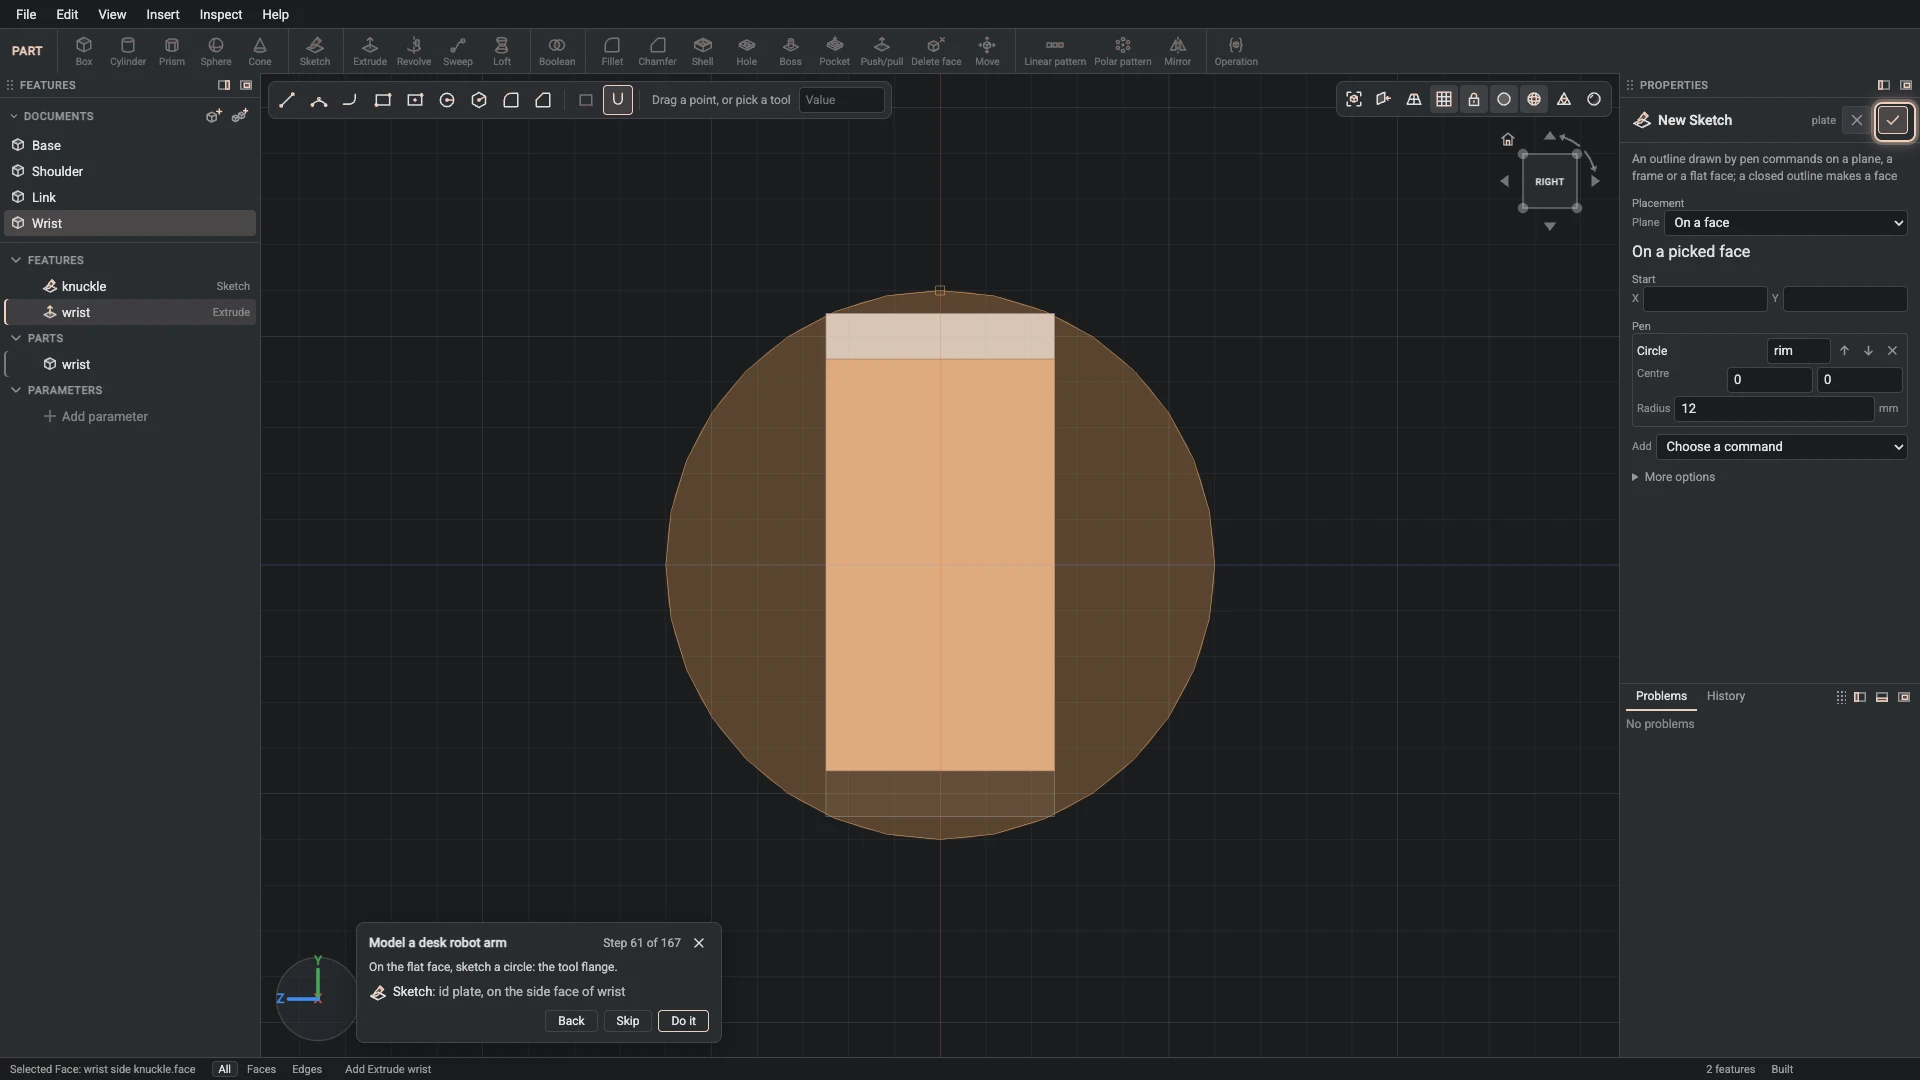Toggle the grid display button
The height and width of the screenshot is (1080, 1920).
point(1444,99)
